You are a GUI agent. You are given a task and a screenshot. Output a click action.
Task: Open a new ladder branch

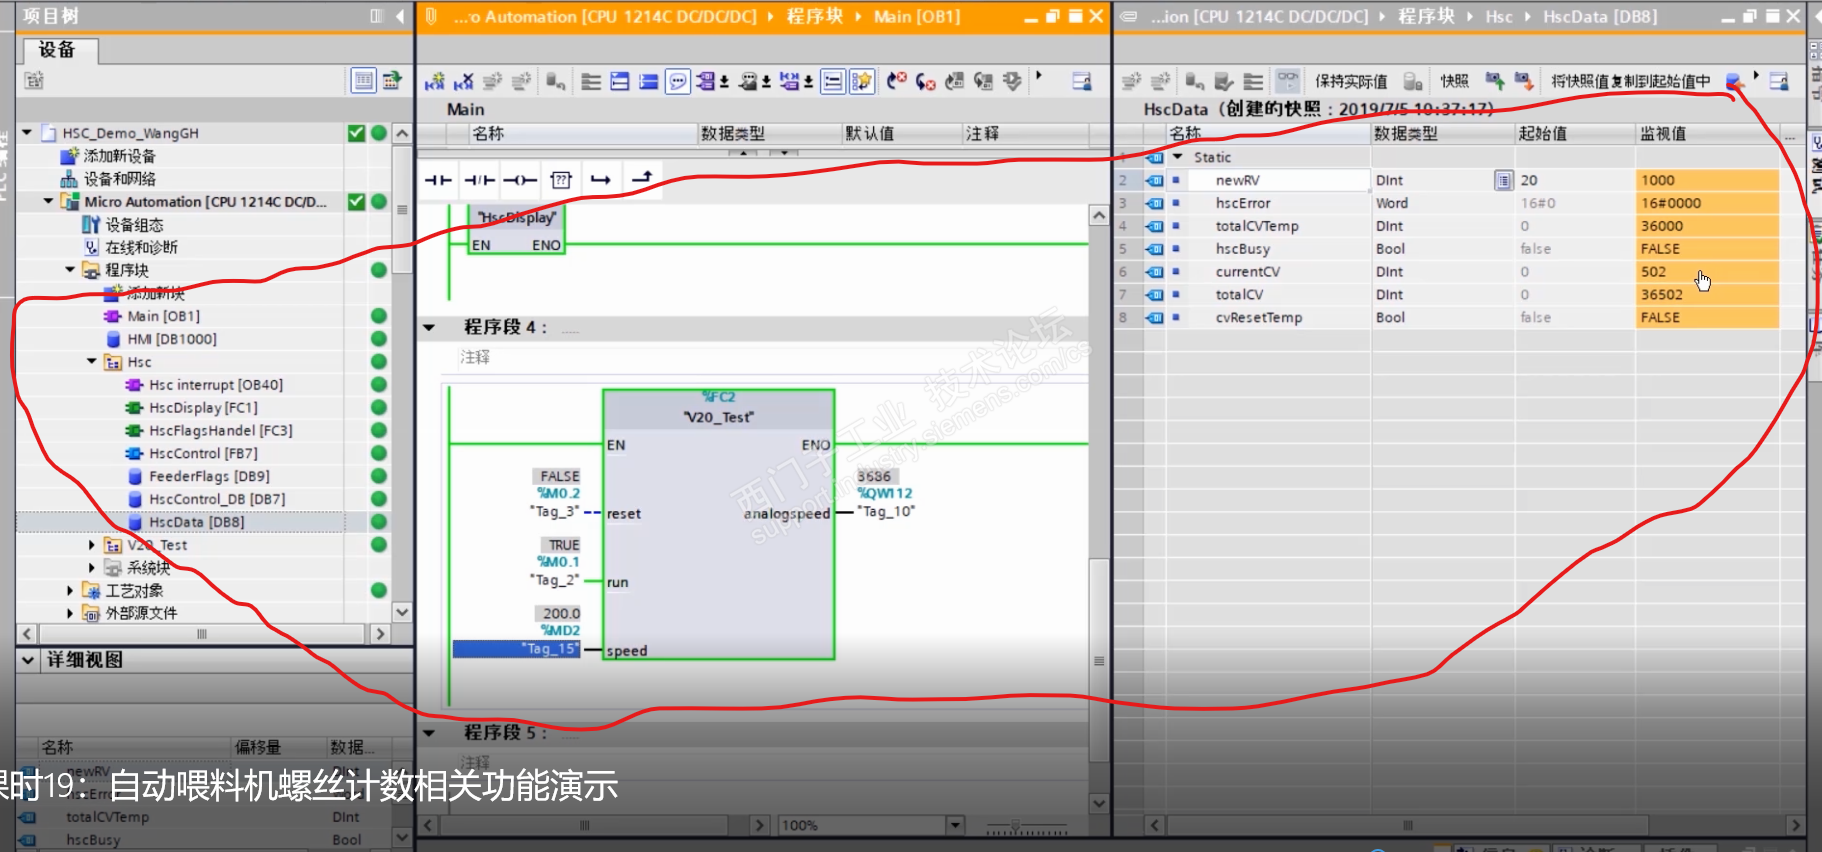point(600,180)
